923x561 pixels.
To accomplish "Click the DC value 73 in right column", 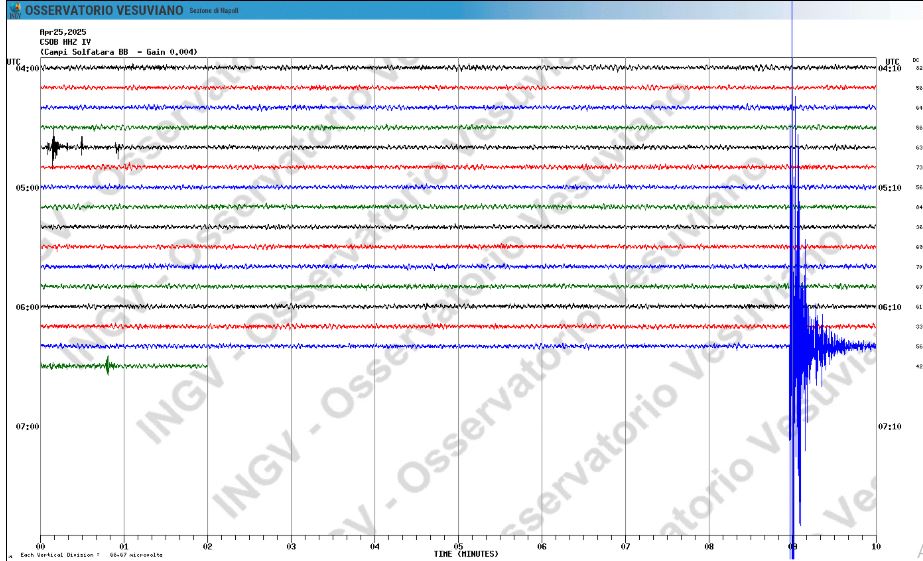I will [x=919, y=168].
